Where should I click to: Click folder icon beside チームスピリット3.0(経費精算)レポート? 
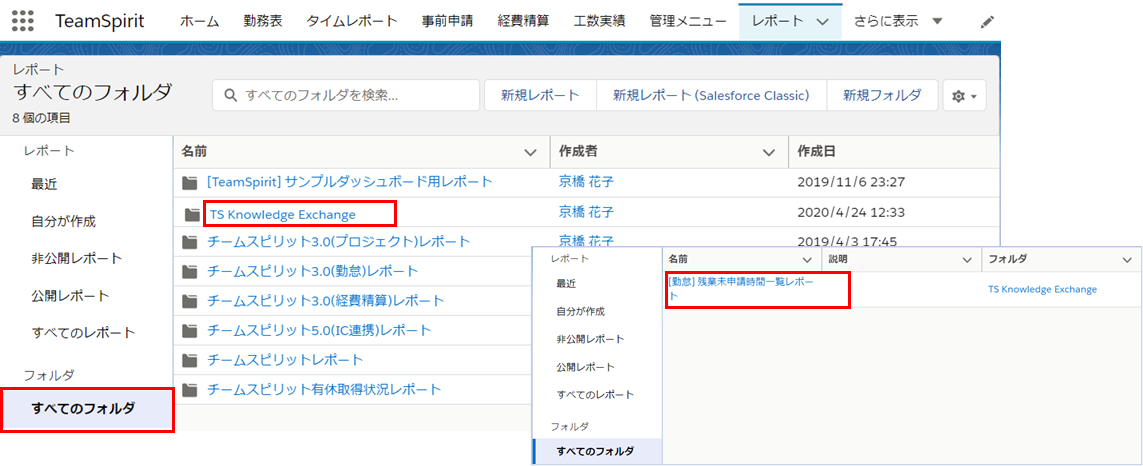tap(190, 300)
